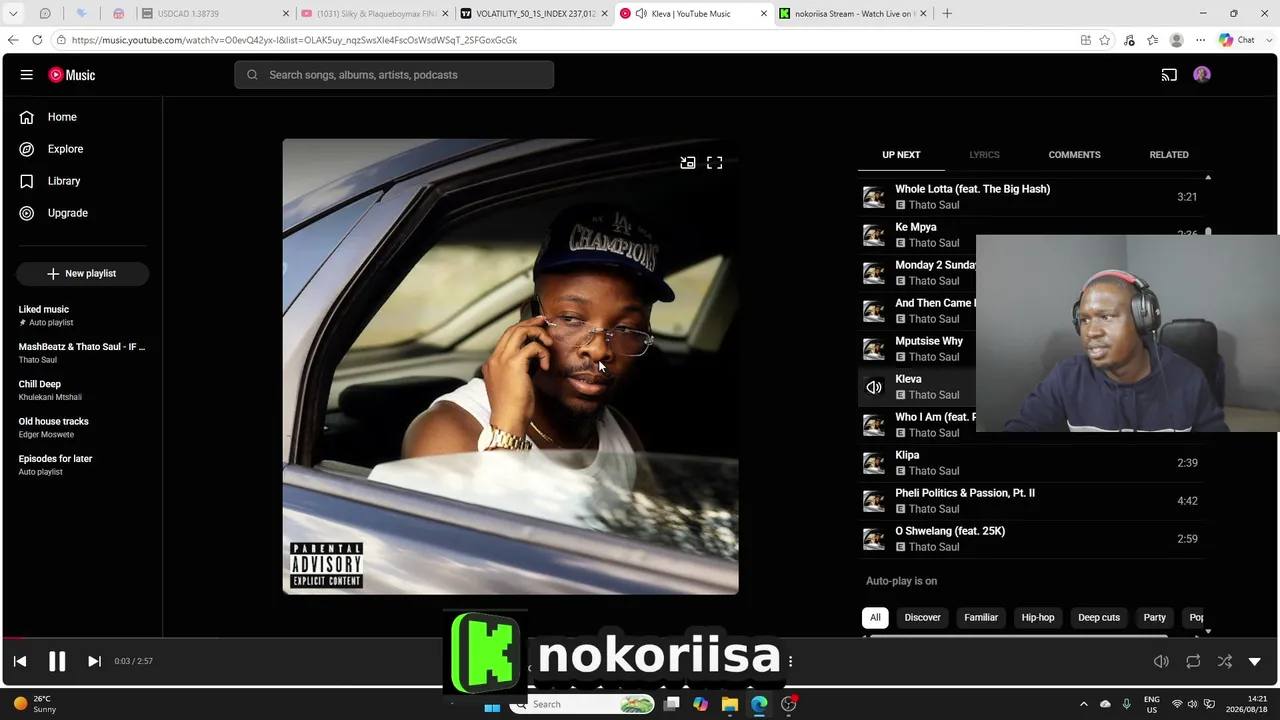The height and width of the screenshot is (720, 1280).
Task: Open the Liked music playlist
Action: click(x=82, y=315)
